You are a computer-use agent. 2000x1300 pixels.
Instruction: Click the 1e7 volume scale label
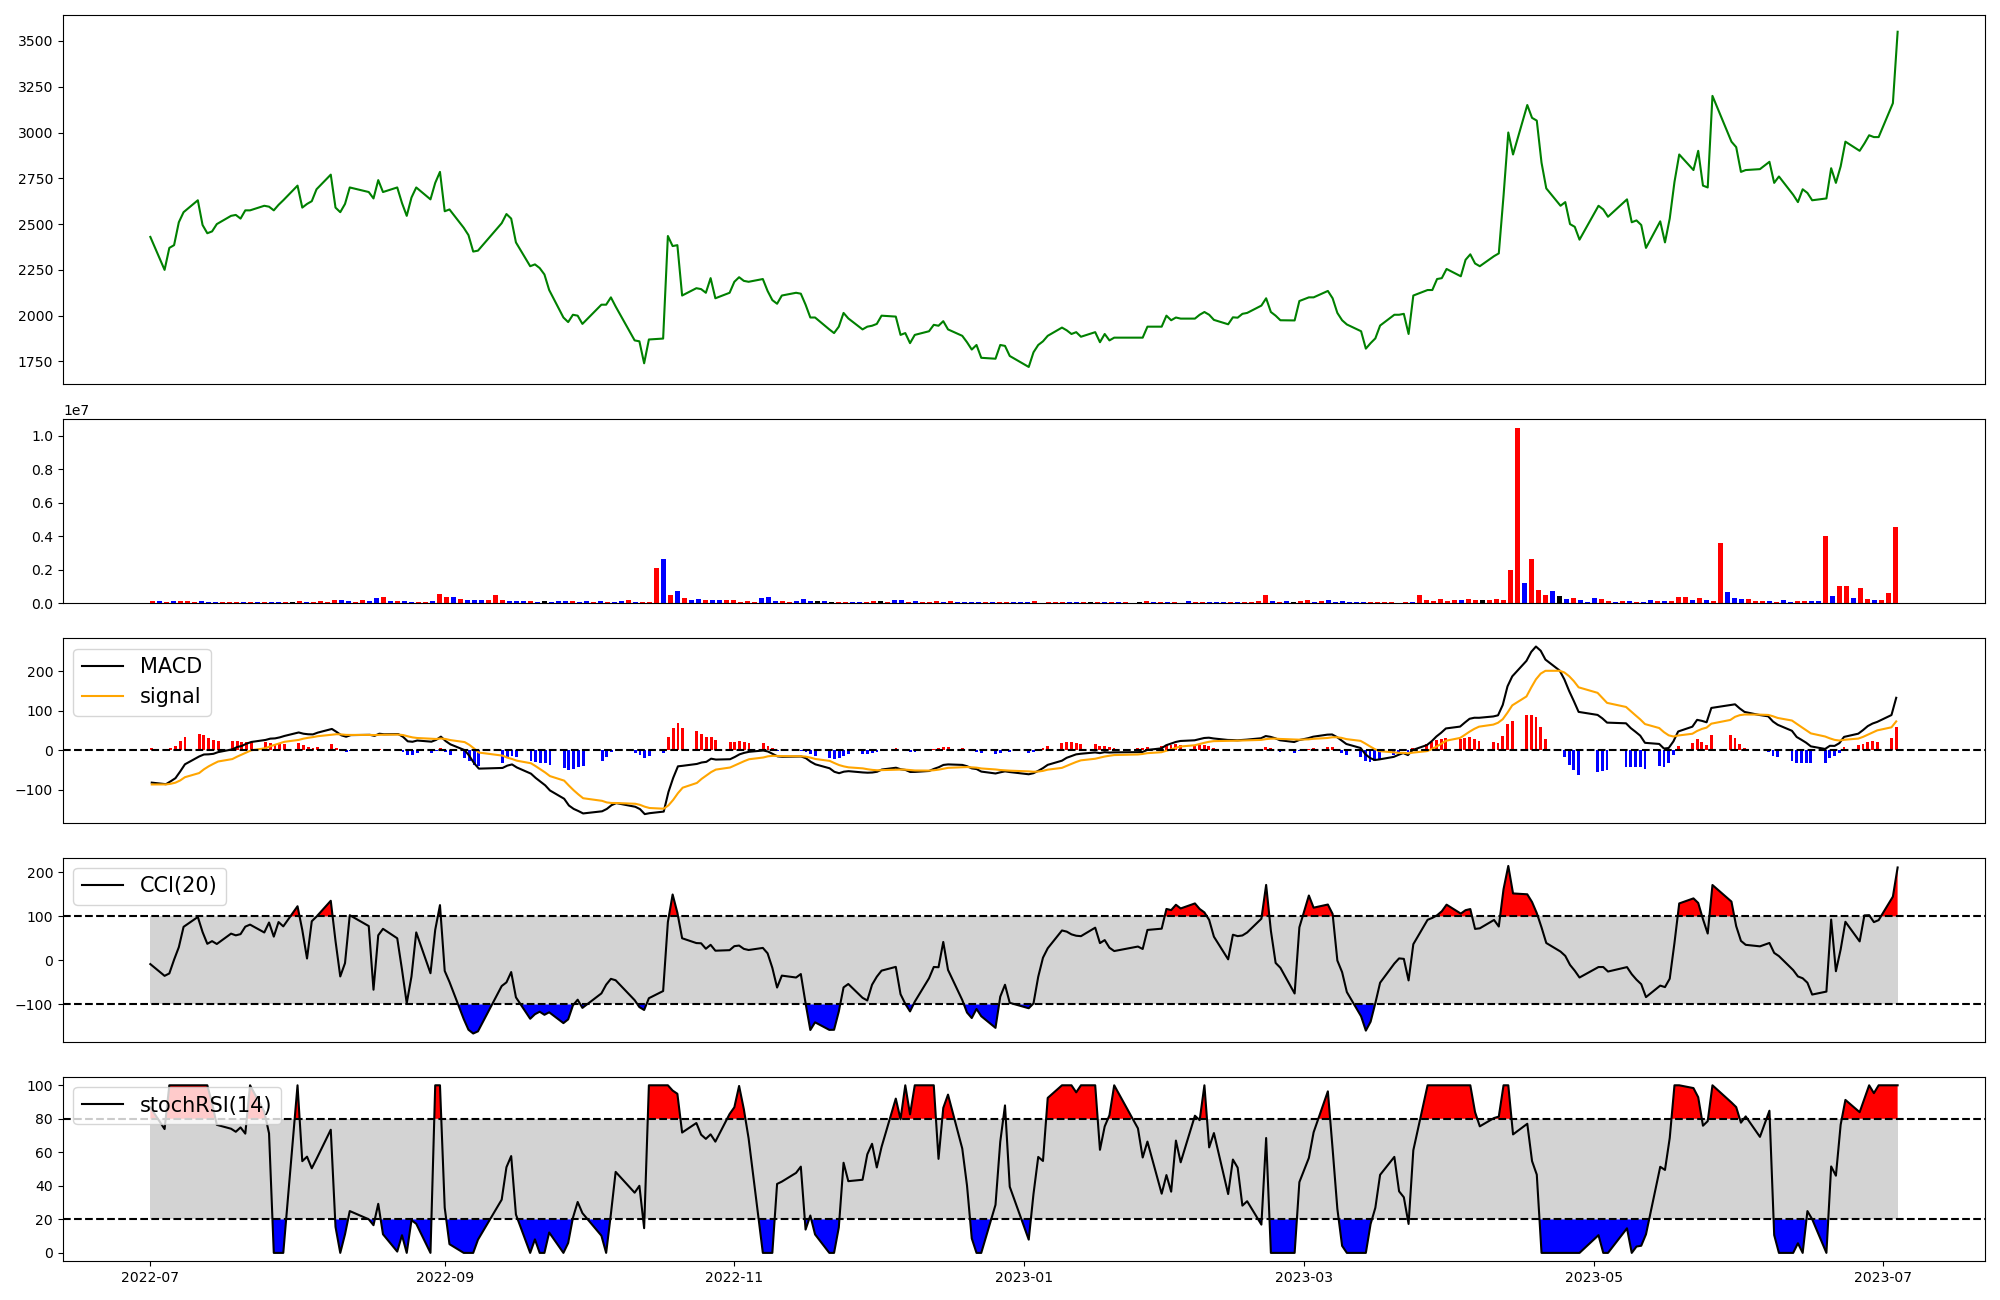click(79, 410)
